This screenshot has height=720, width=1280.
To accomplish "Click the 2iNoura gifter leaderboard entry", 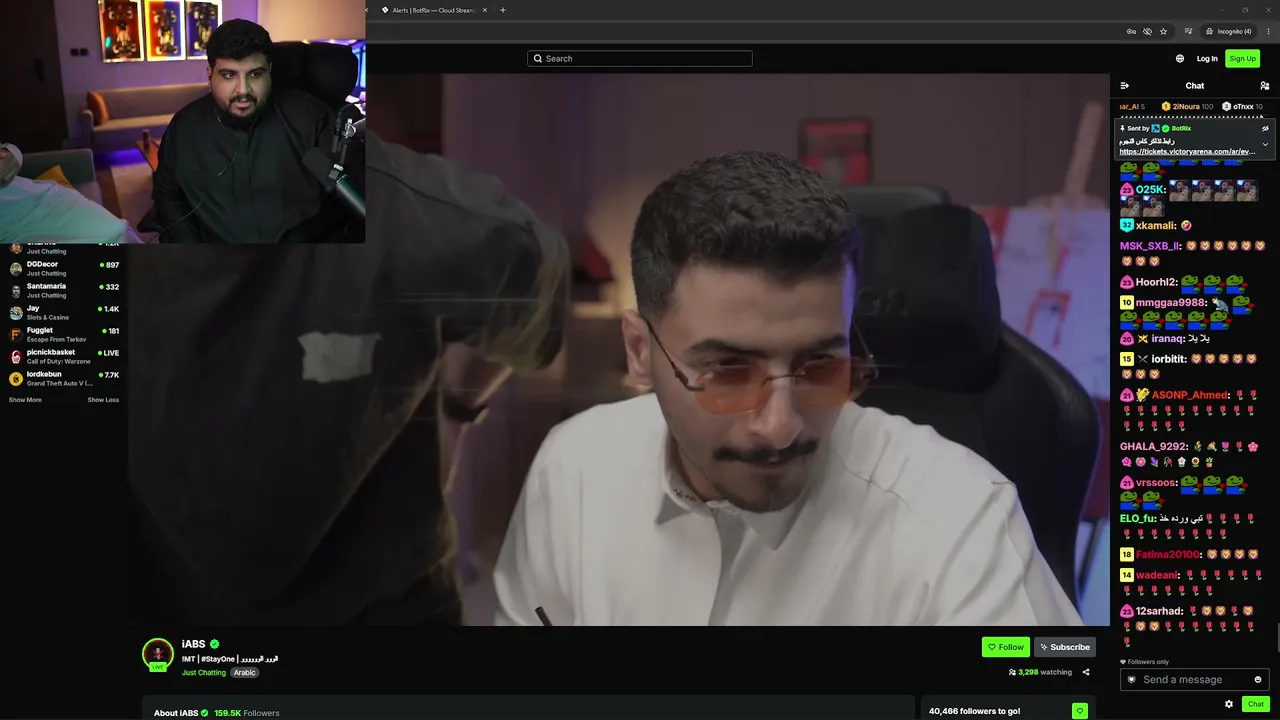I will coord(1187,107).
